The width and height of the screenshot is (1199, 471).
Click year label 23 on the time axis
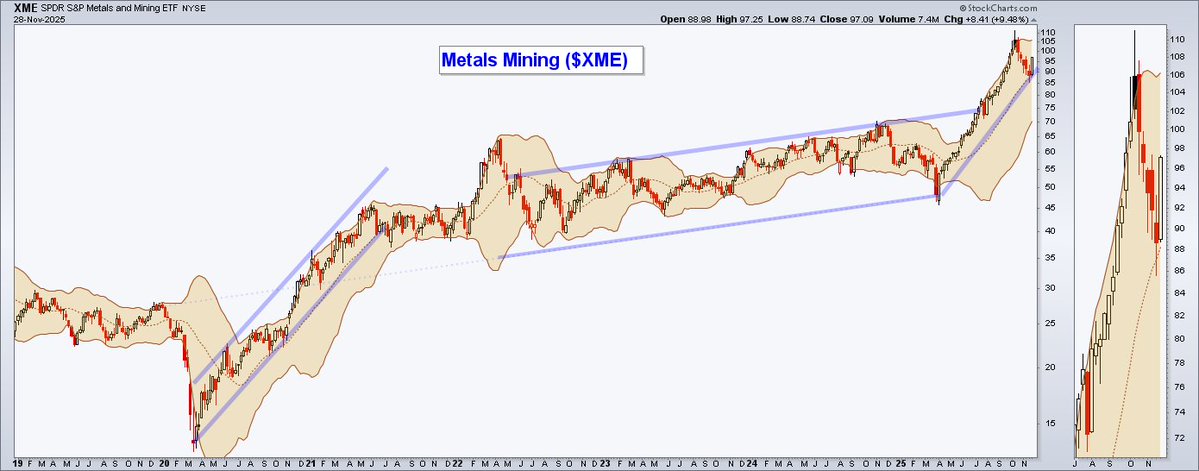coord(603,463)
